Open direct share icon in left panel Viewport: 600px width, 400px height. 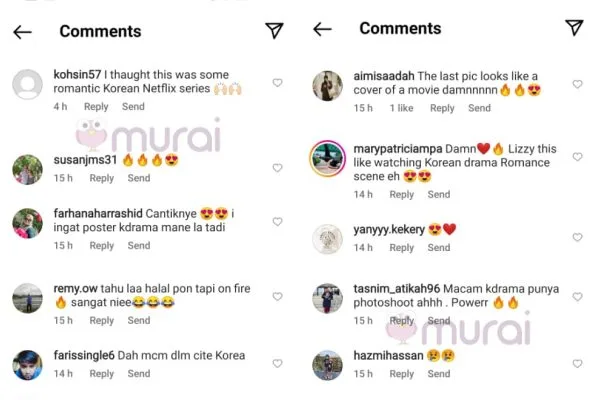click(274, 31)
